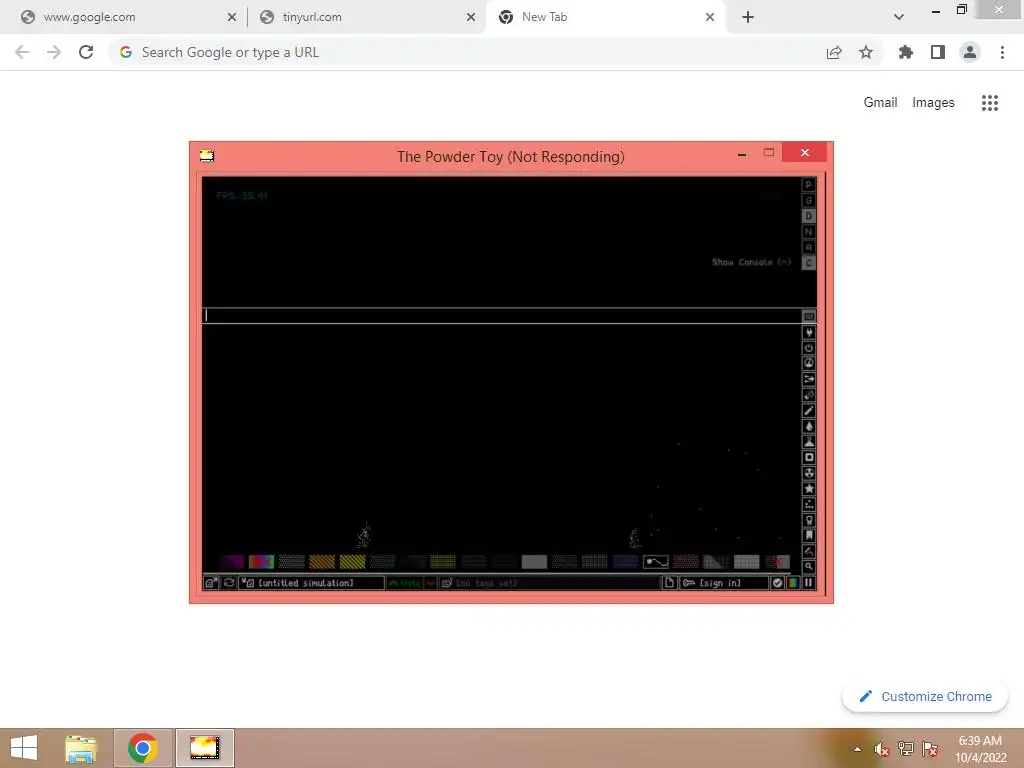
Task: Click the [untitled simulation] save button
Action: pos(312,583)
